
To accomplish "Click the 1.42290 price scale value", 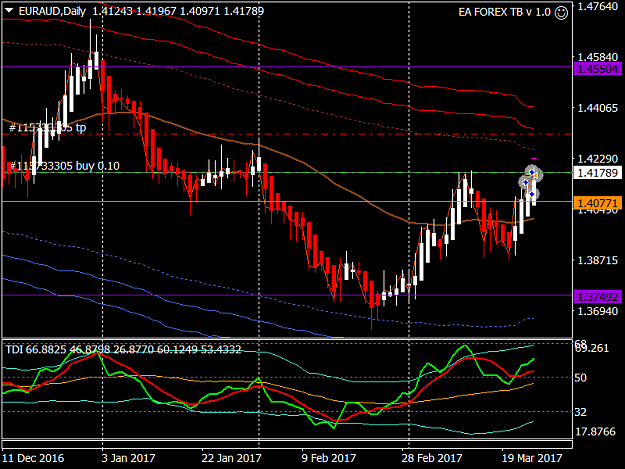I will (x=597, y=159).
